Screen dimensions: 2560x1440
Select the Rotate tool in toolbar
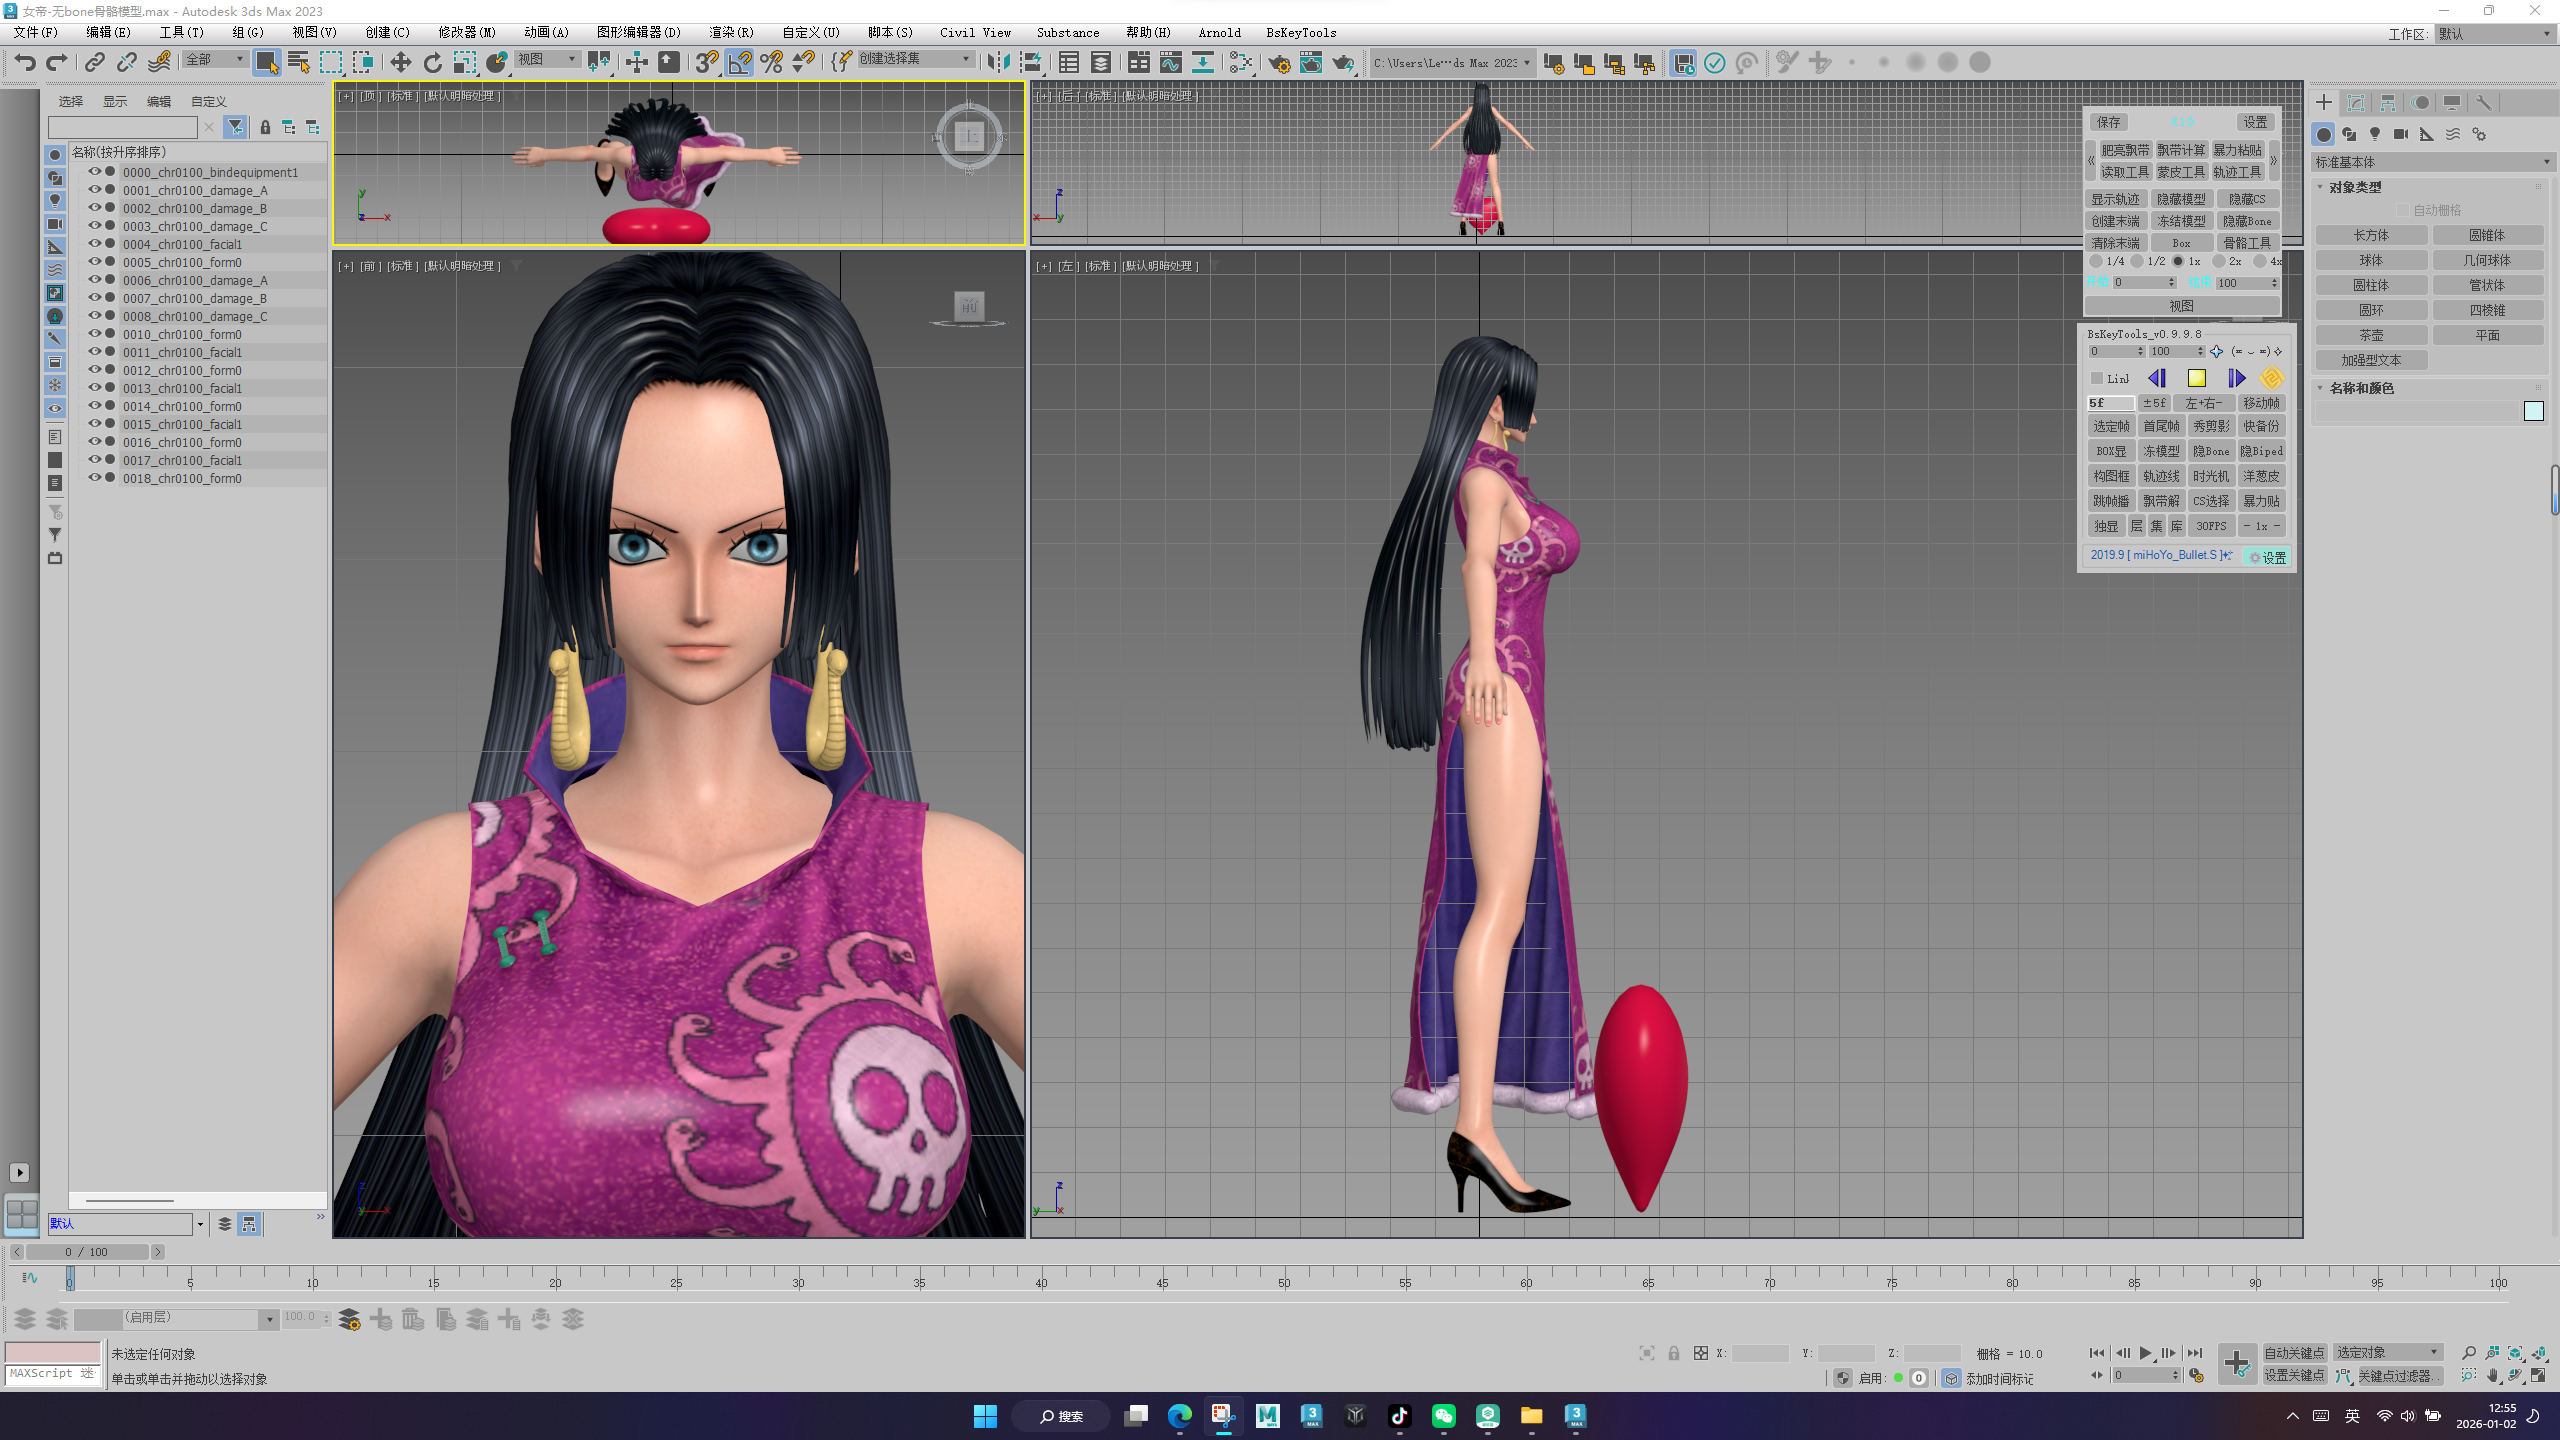coord(432,63)
